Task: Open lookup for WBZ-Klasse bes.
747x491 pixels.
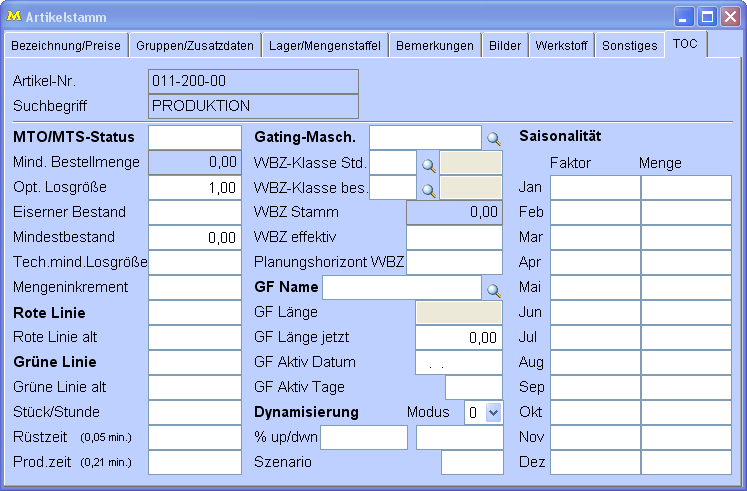Action: coord(428,188)
